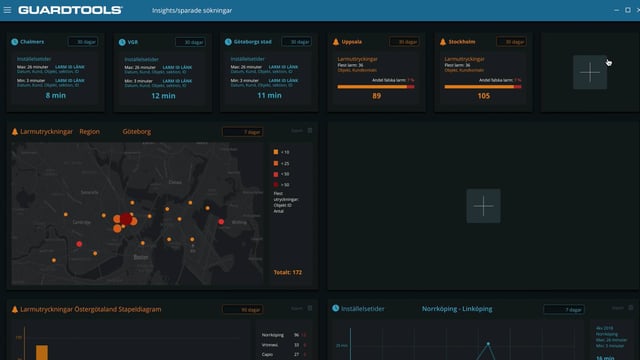Select the Region label on map panel

click(89, 131)
